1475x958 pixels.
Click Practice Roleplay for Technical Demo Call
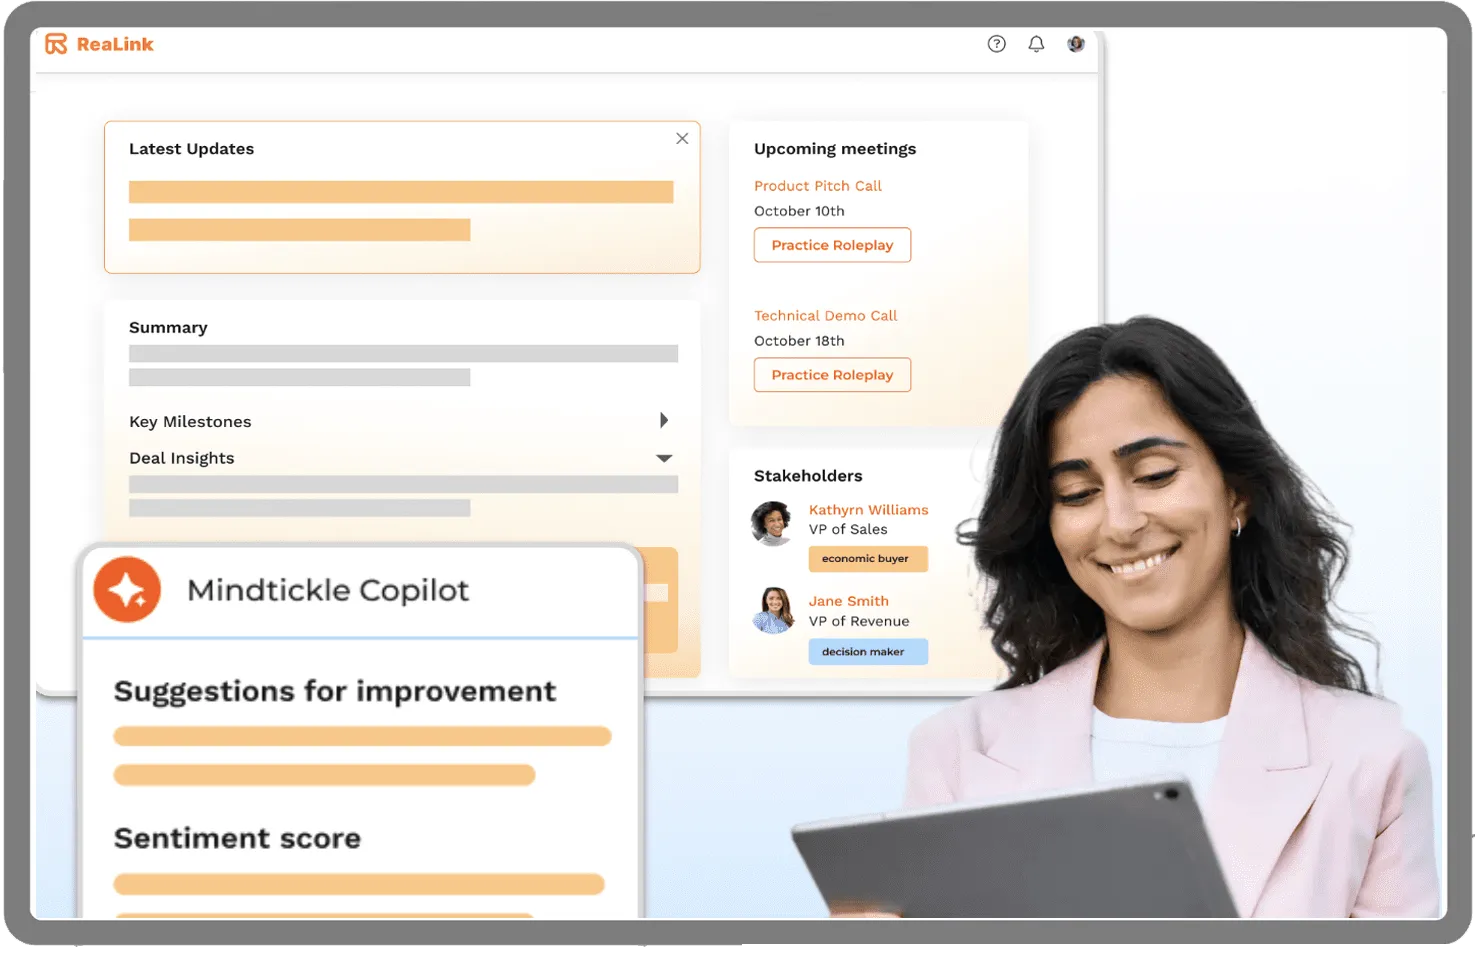coord(832,375)
